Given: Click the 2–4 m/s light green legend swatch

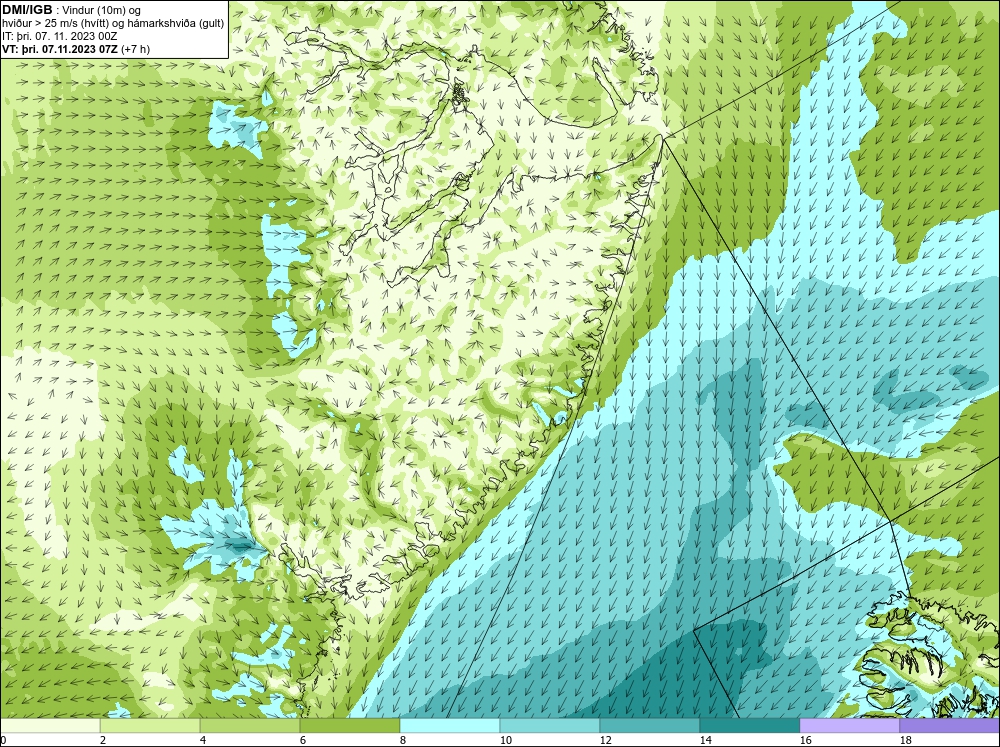Looking at the screenshot, I should pos(150,726).
